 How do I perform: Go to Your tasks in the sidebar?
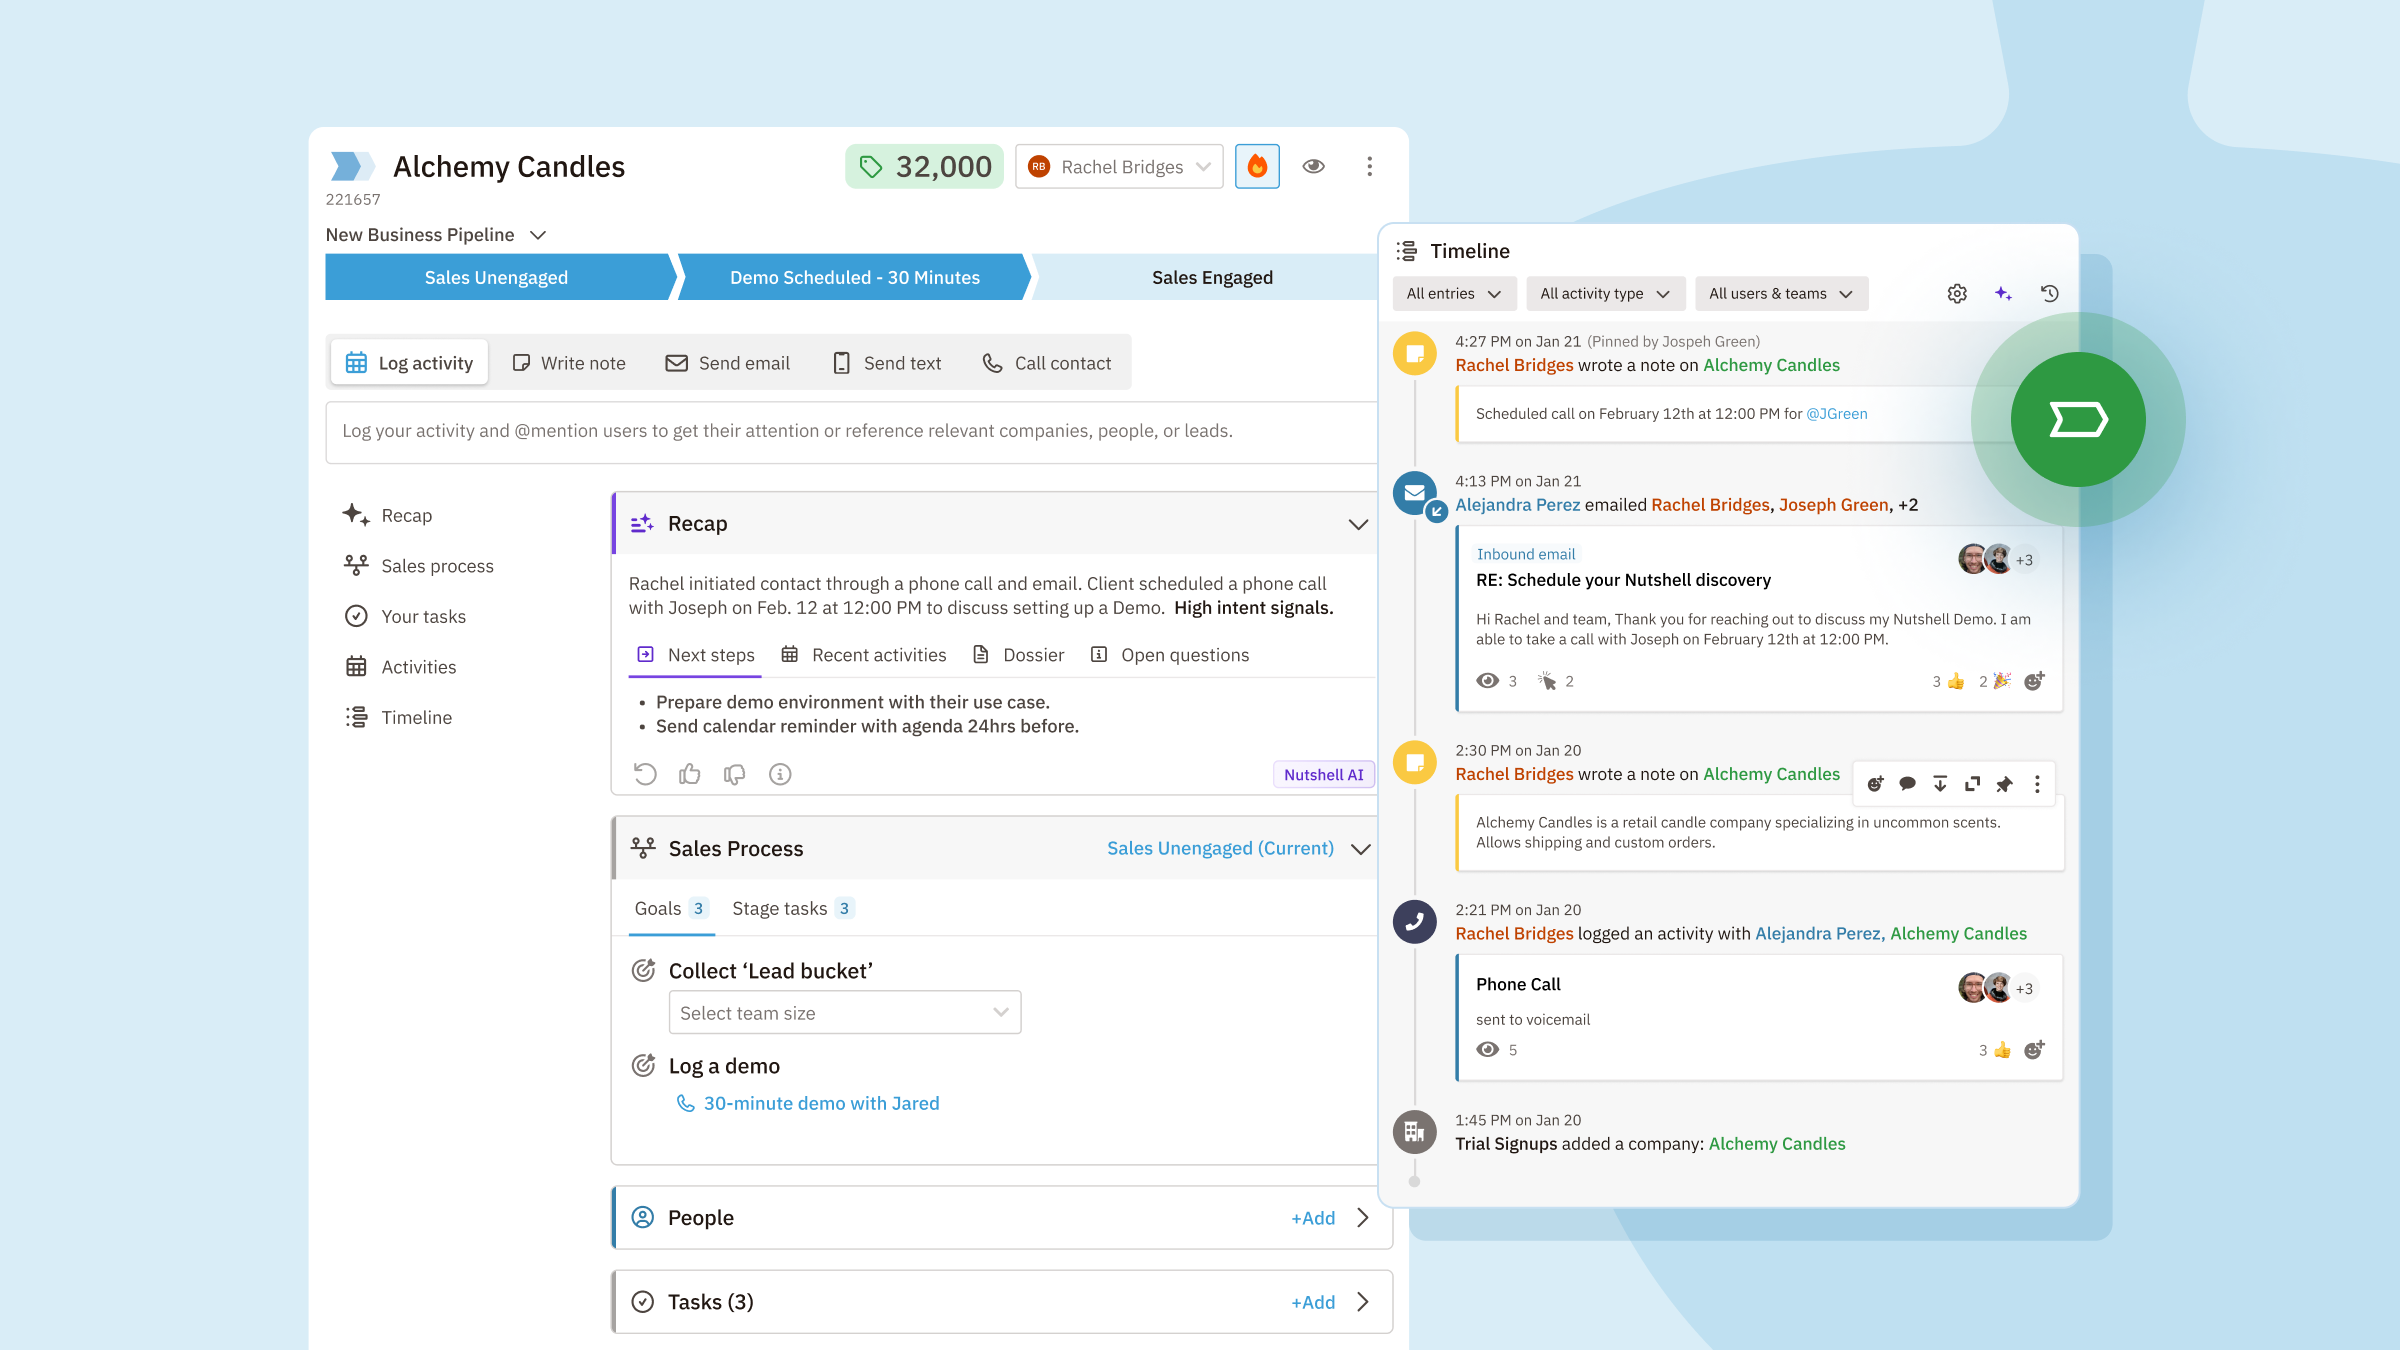404,616
